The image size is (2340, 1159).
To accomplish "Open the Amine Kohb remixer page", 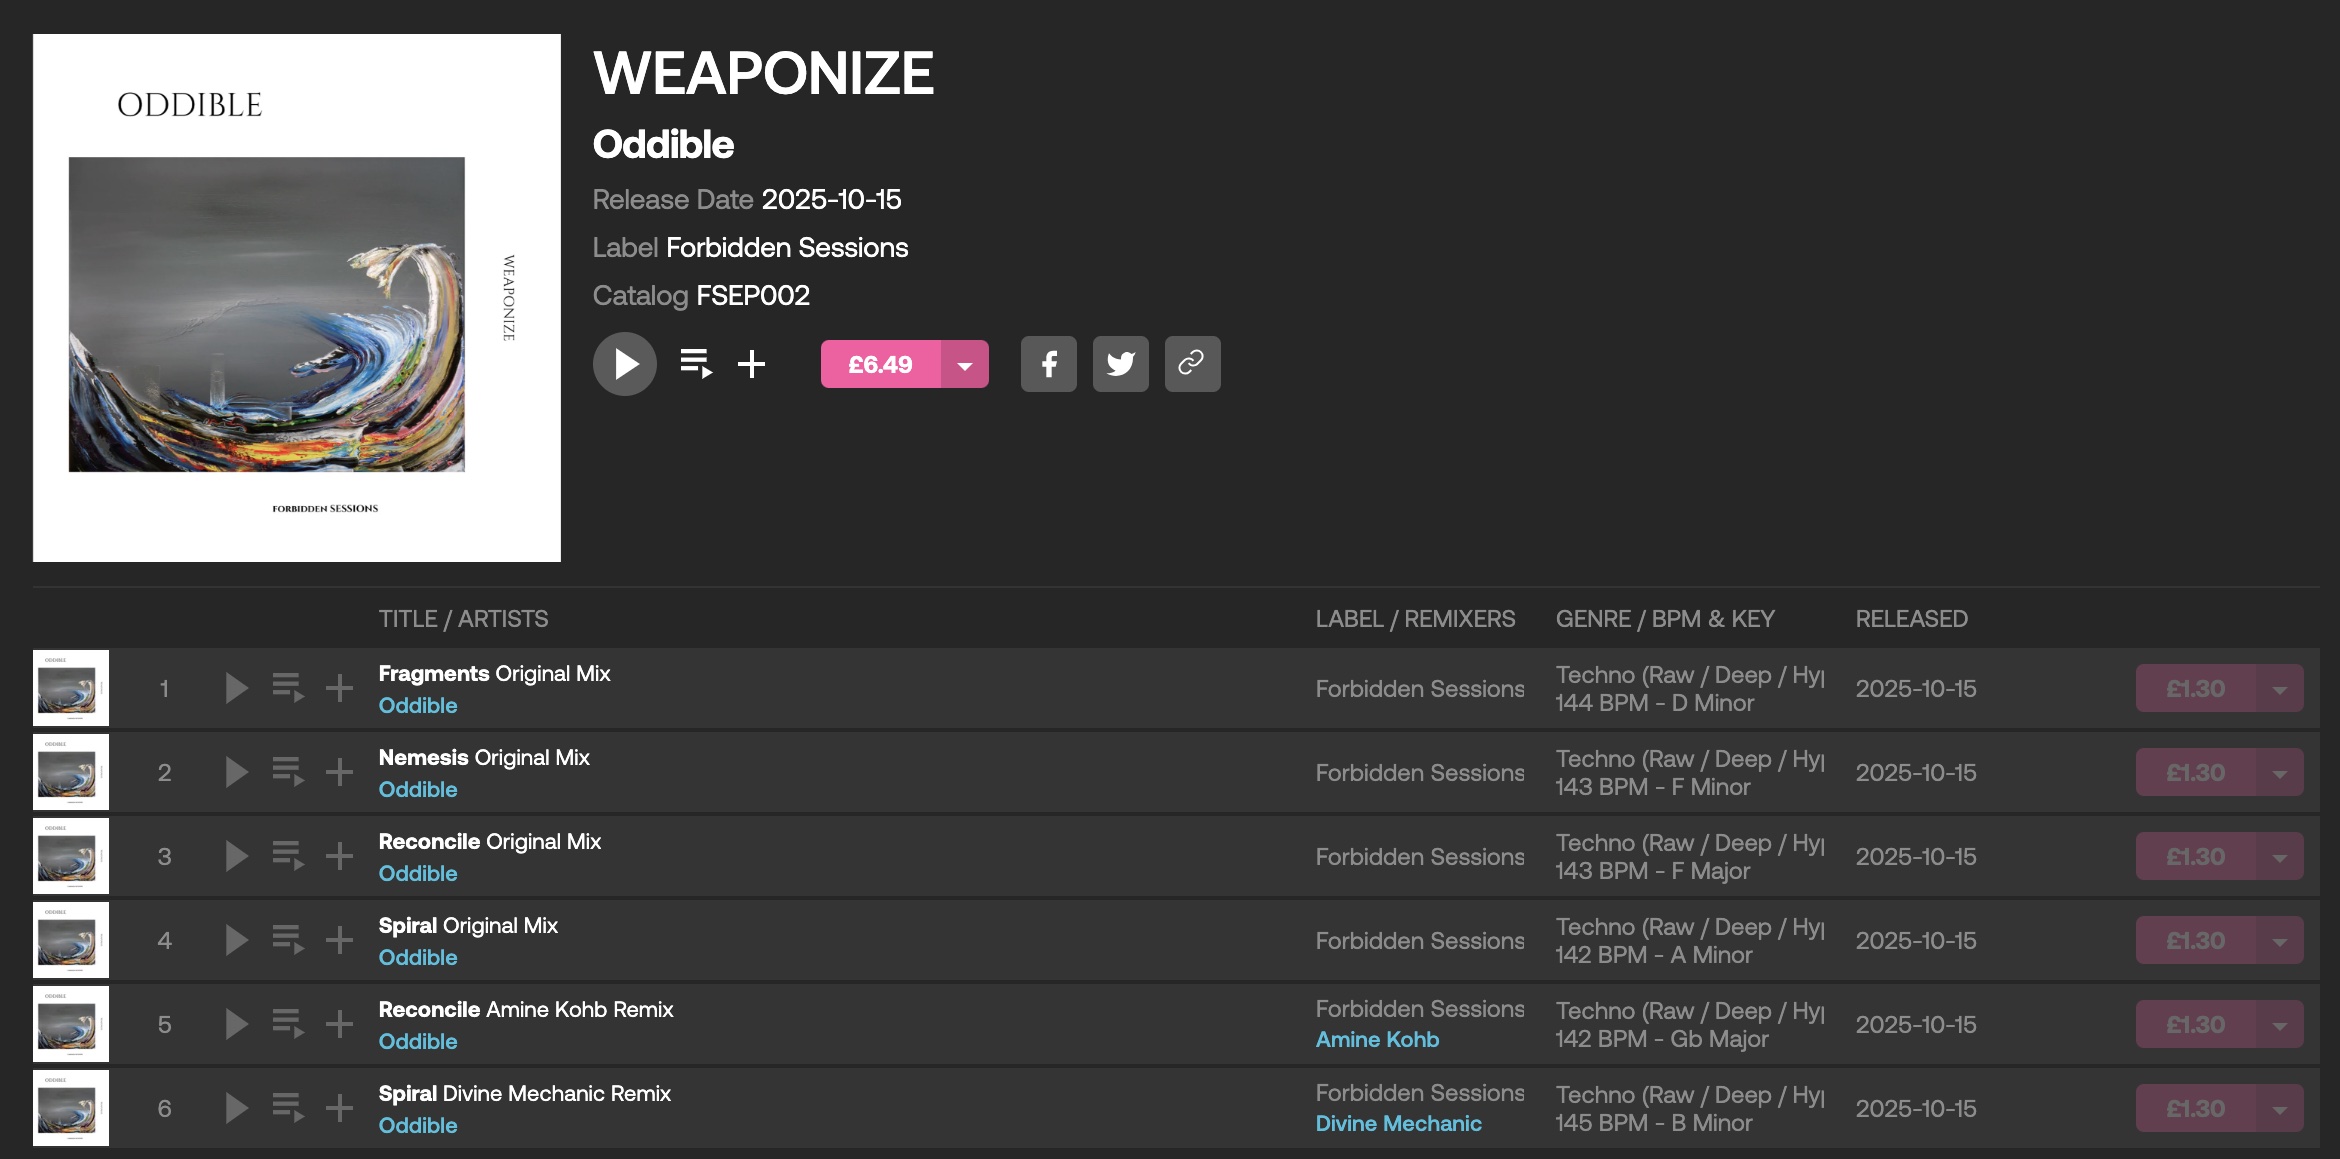I will coord(1377,1040).
